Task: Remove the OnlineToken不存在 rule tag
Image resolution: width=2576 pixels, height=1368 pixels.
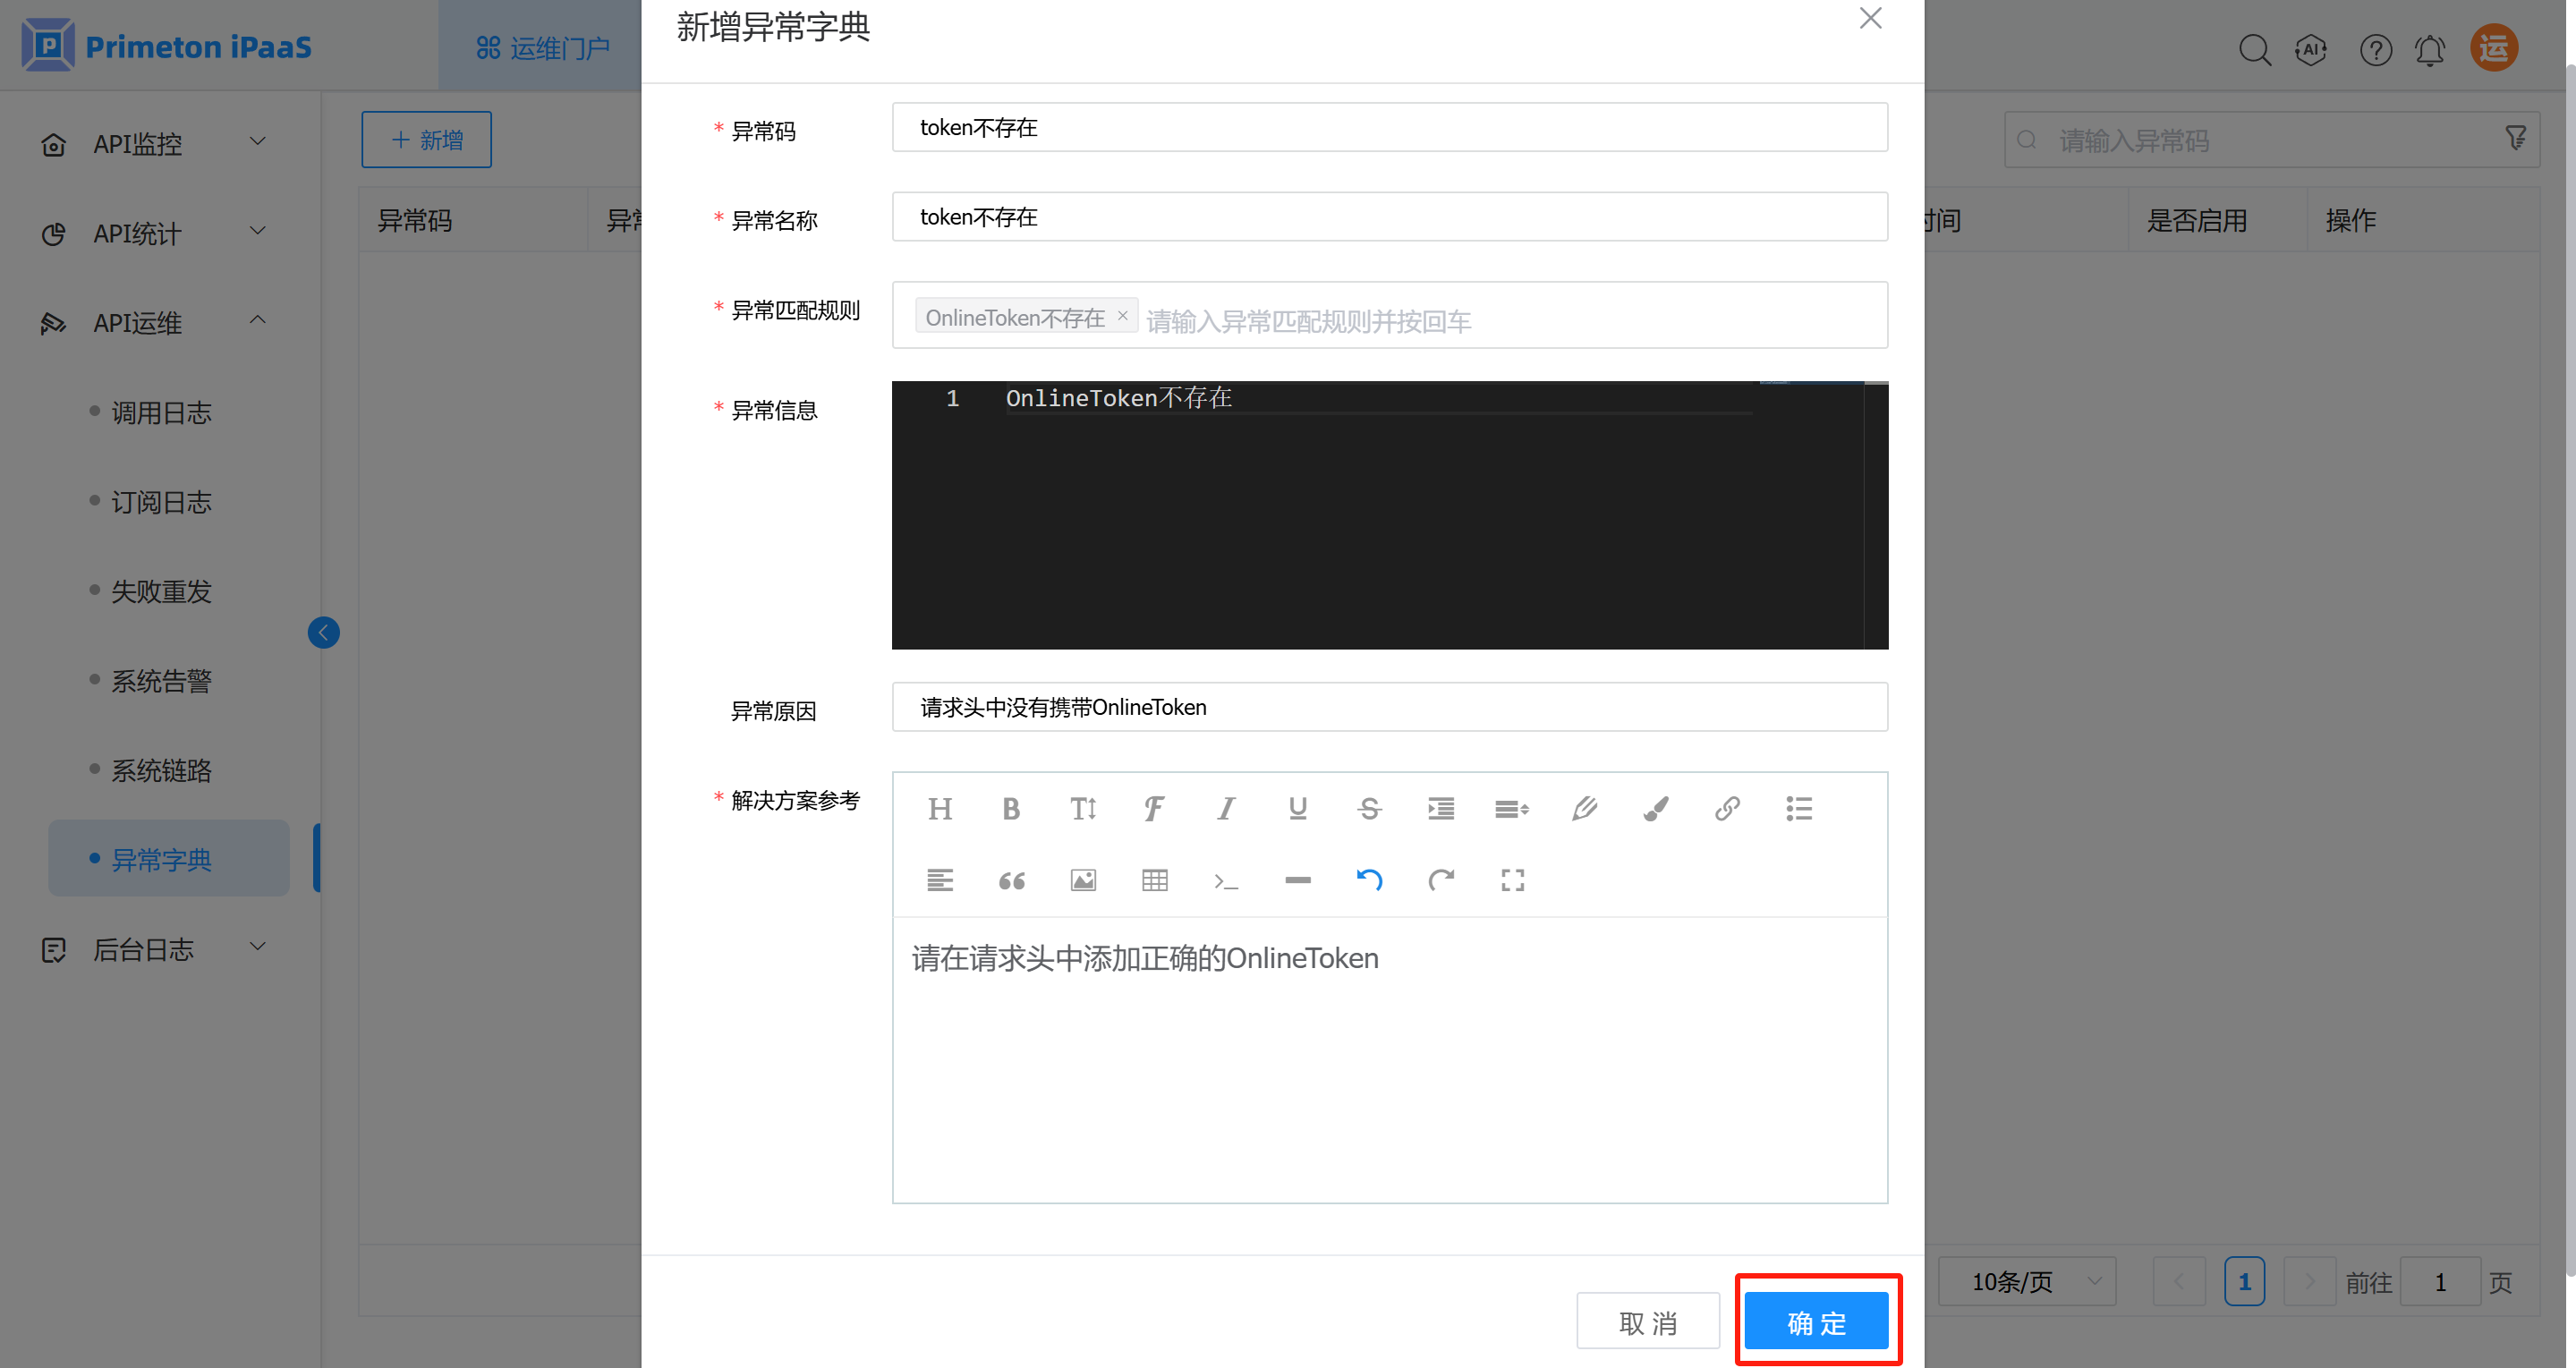Action: (1122, 316)
